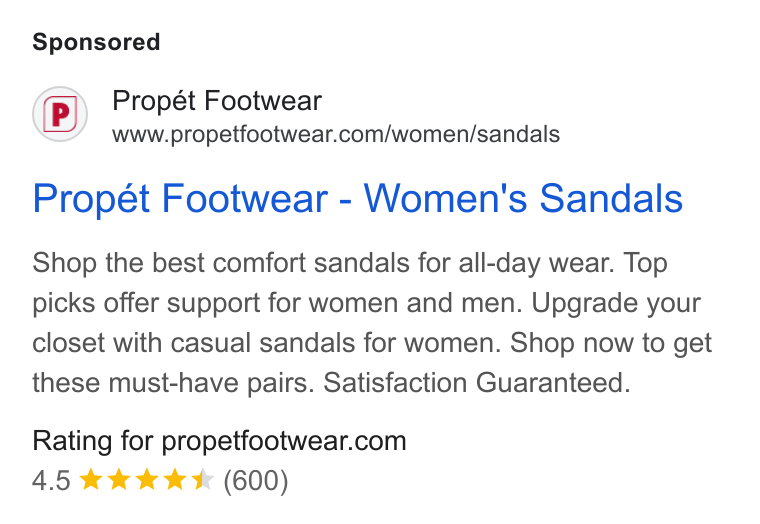Select the second gold rating star
Viewport: 760px width, 524px height.
119,480
